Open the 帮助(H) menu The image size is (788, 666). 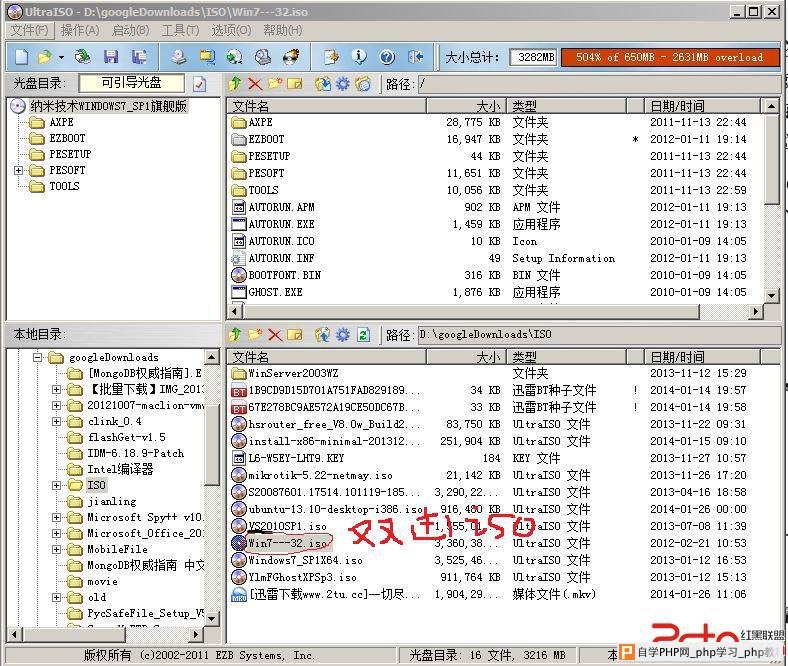282,30
